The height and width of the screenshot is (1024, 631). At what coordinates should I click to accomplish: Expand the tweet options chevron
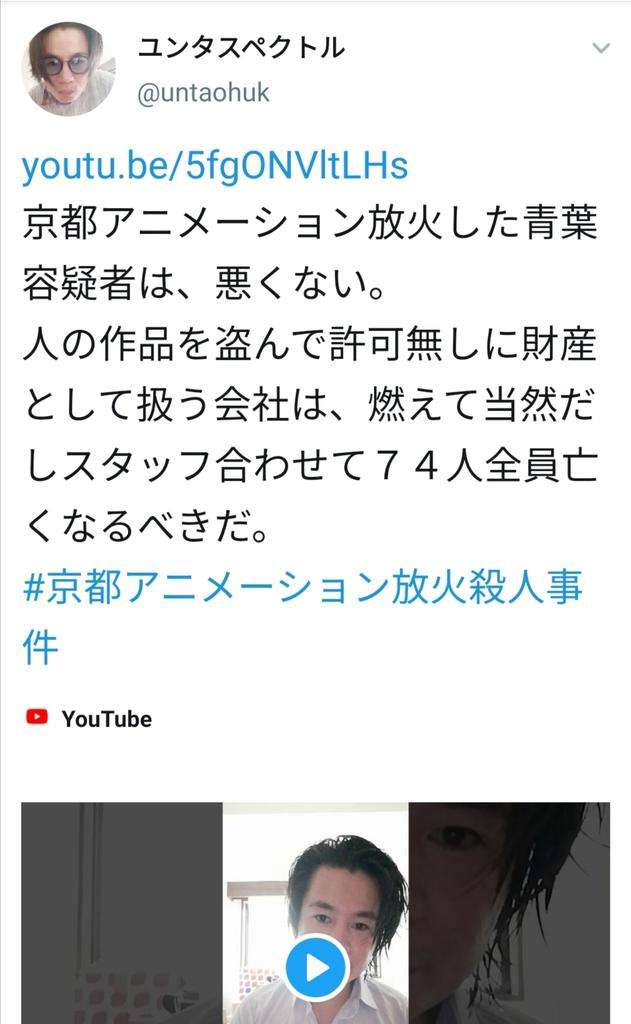pos(600,48)
